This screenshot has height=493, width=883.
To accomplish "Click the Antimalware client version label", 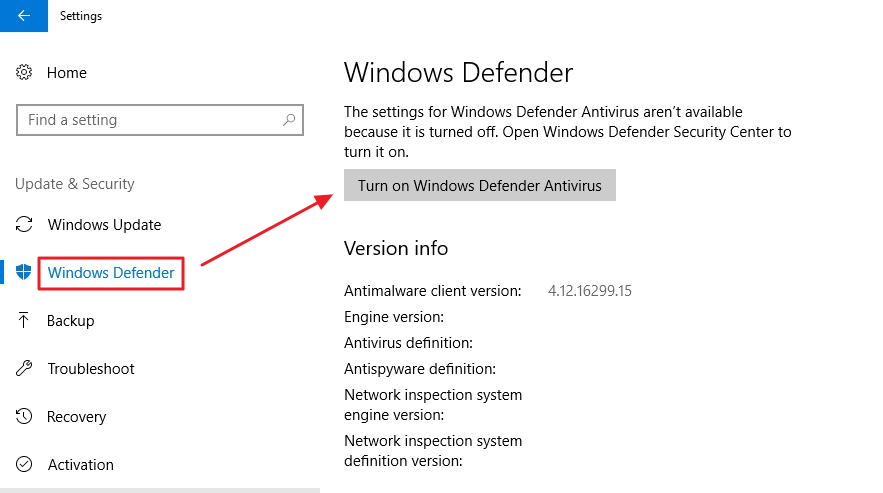I will pyautogui.click(x=432, y=291).
